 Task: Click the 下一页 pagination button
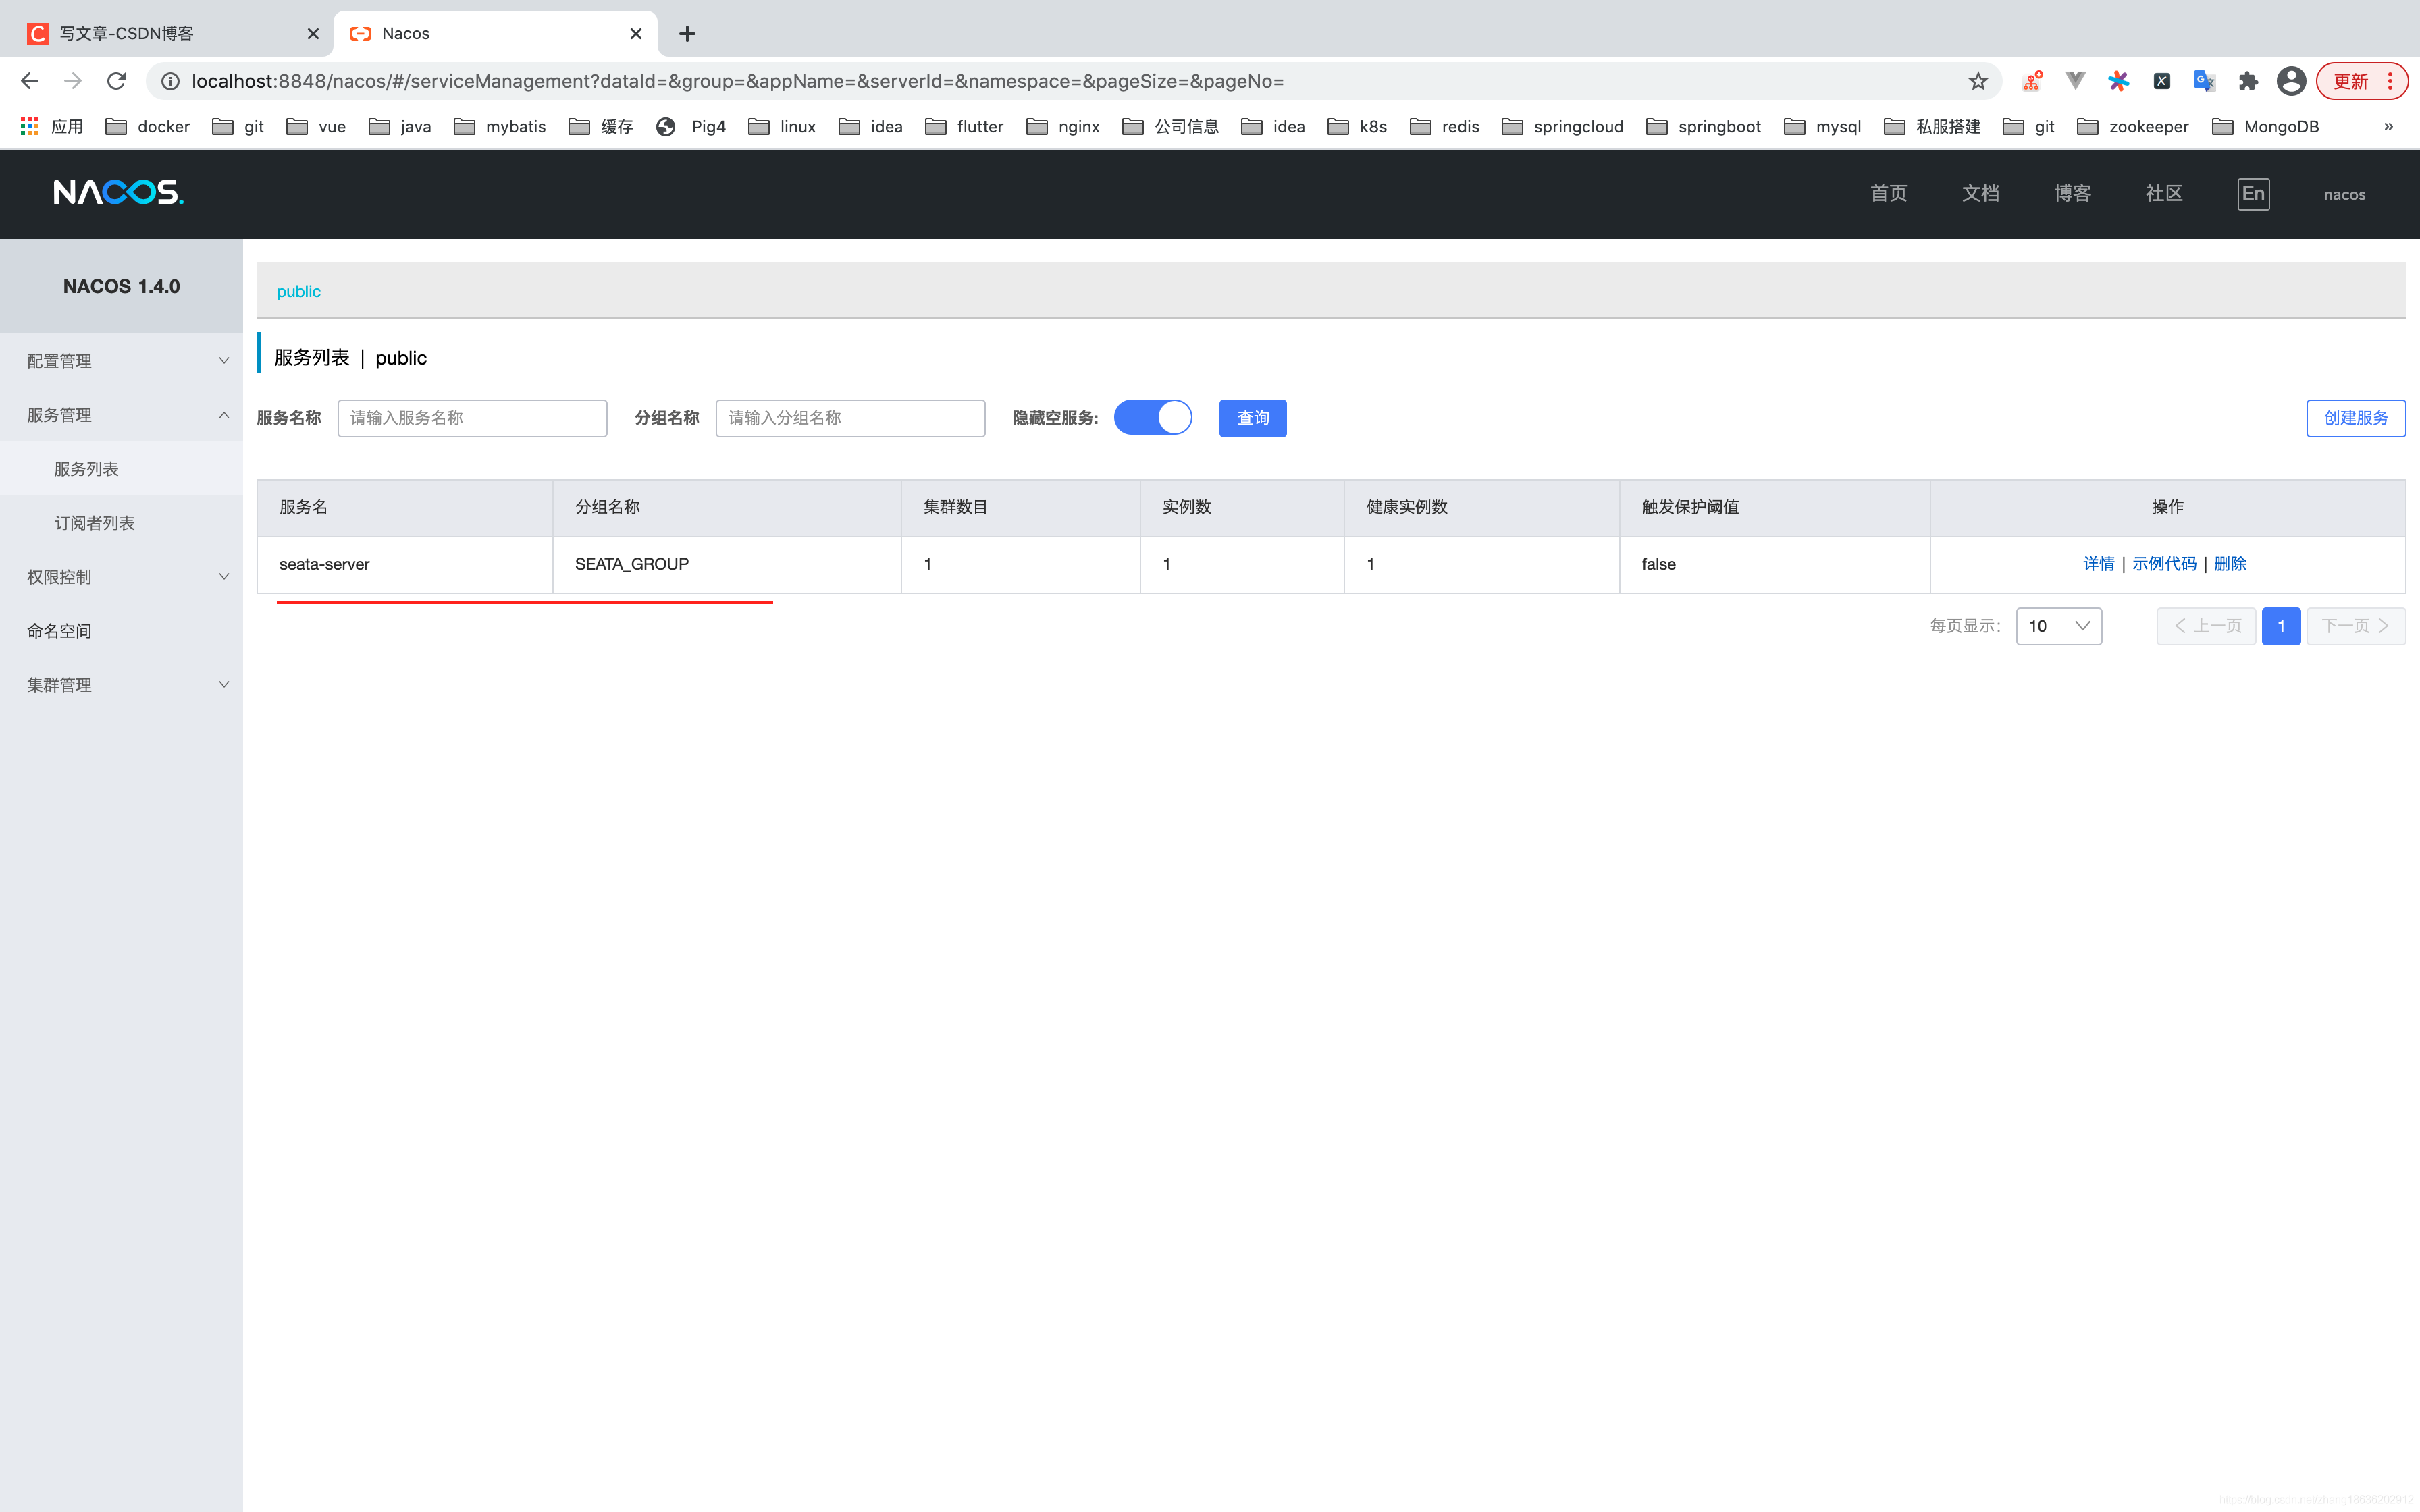[2355, 626]
